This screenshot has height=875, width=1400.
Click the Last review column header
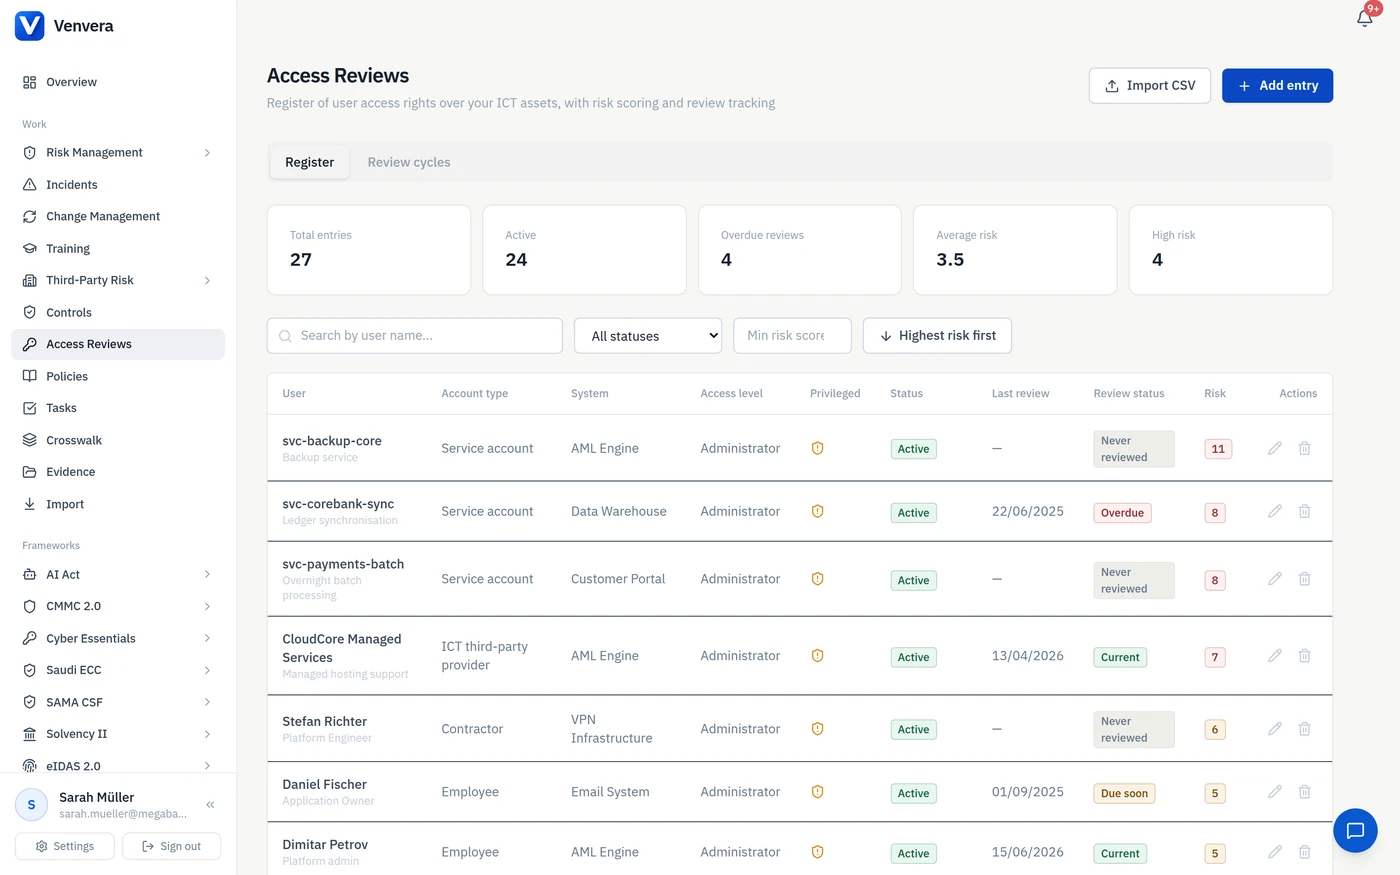click(x=1020, y=394)
